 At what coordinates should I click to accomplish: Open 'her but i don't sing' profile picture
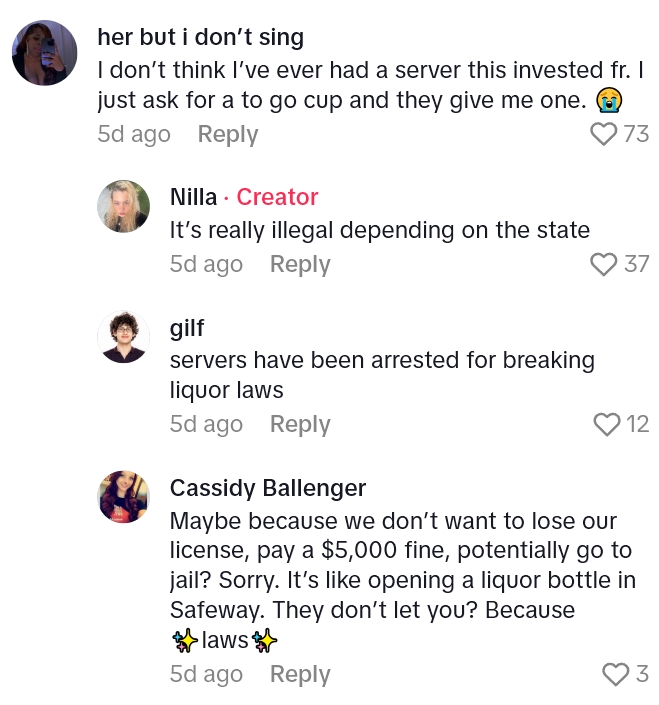44,53
